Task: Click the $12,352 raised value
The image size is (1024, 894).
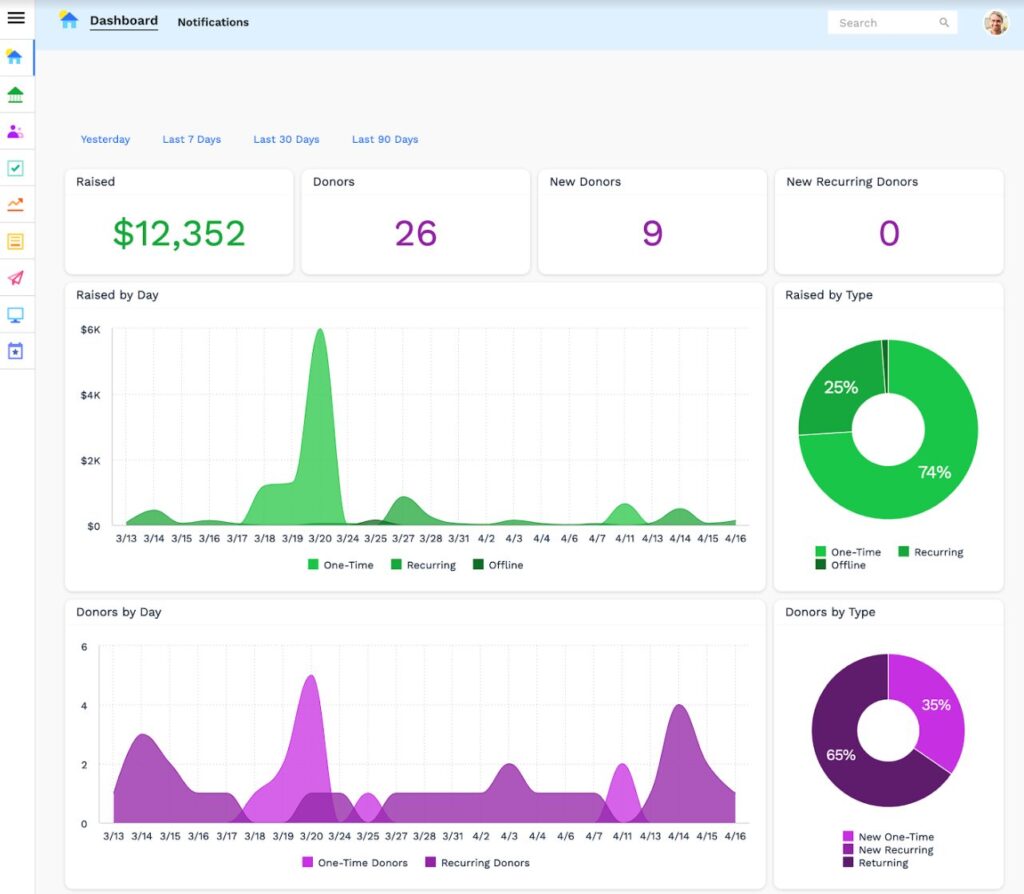Action: pos(179,233)
